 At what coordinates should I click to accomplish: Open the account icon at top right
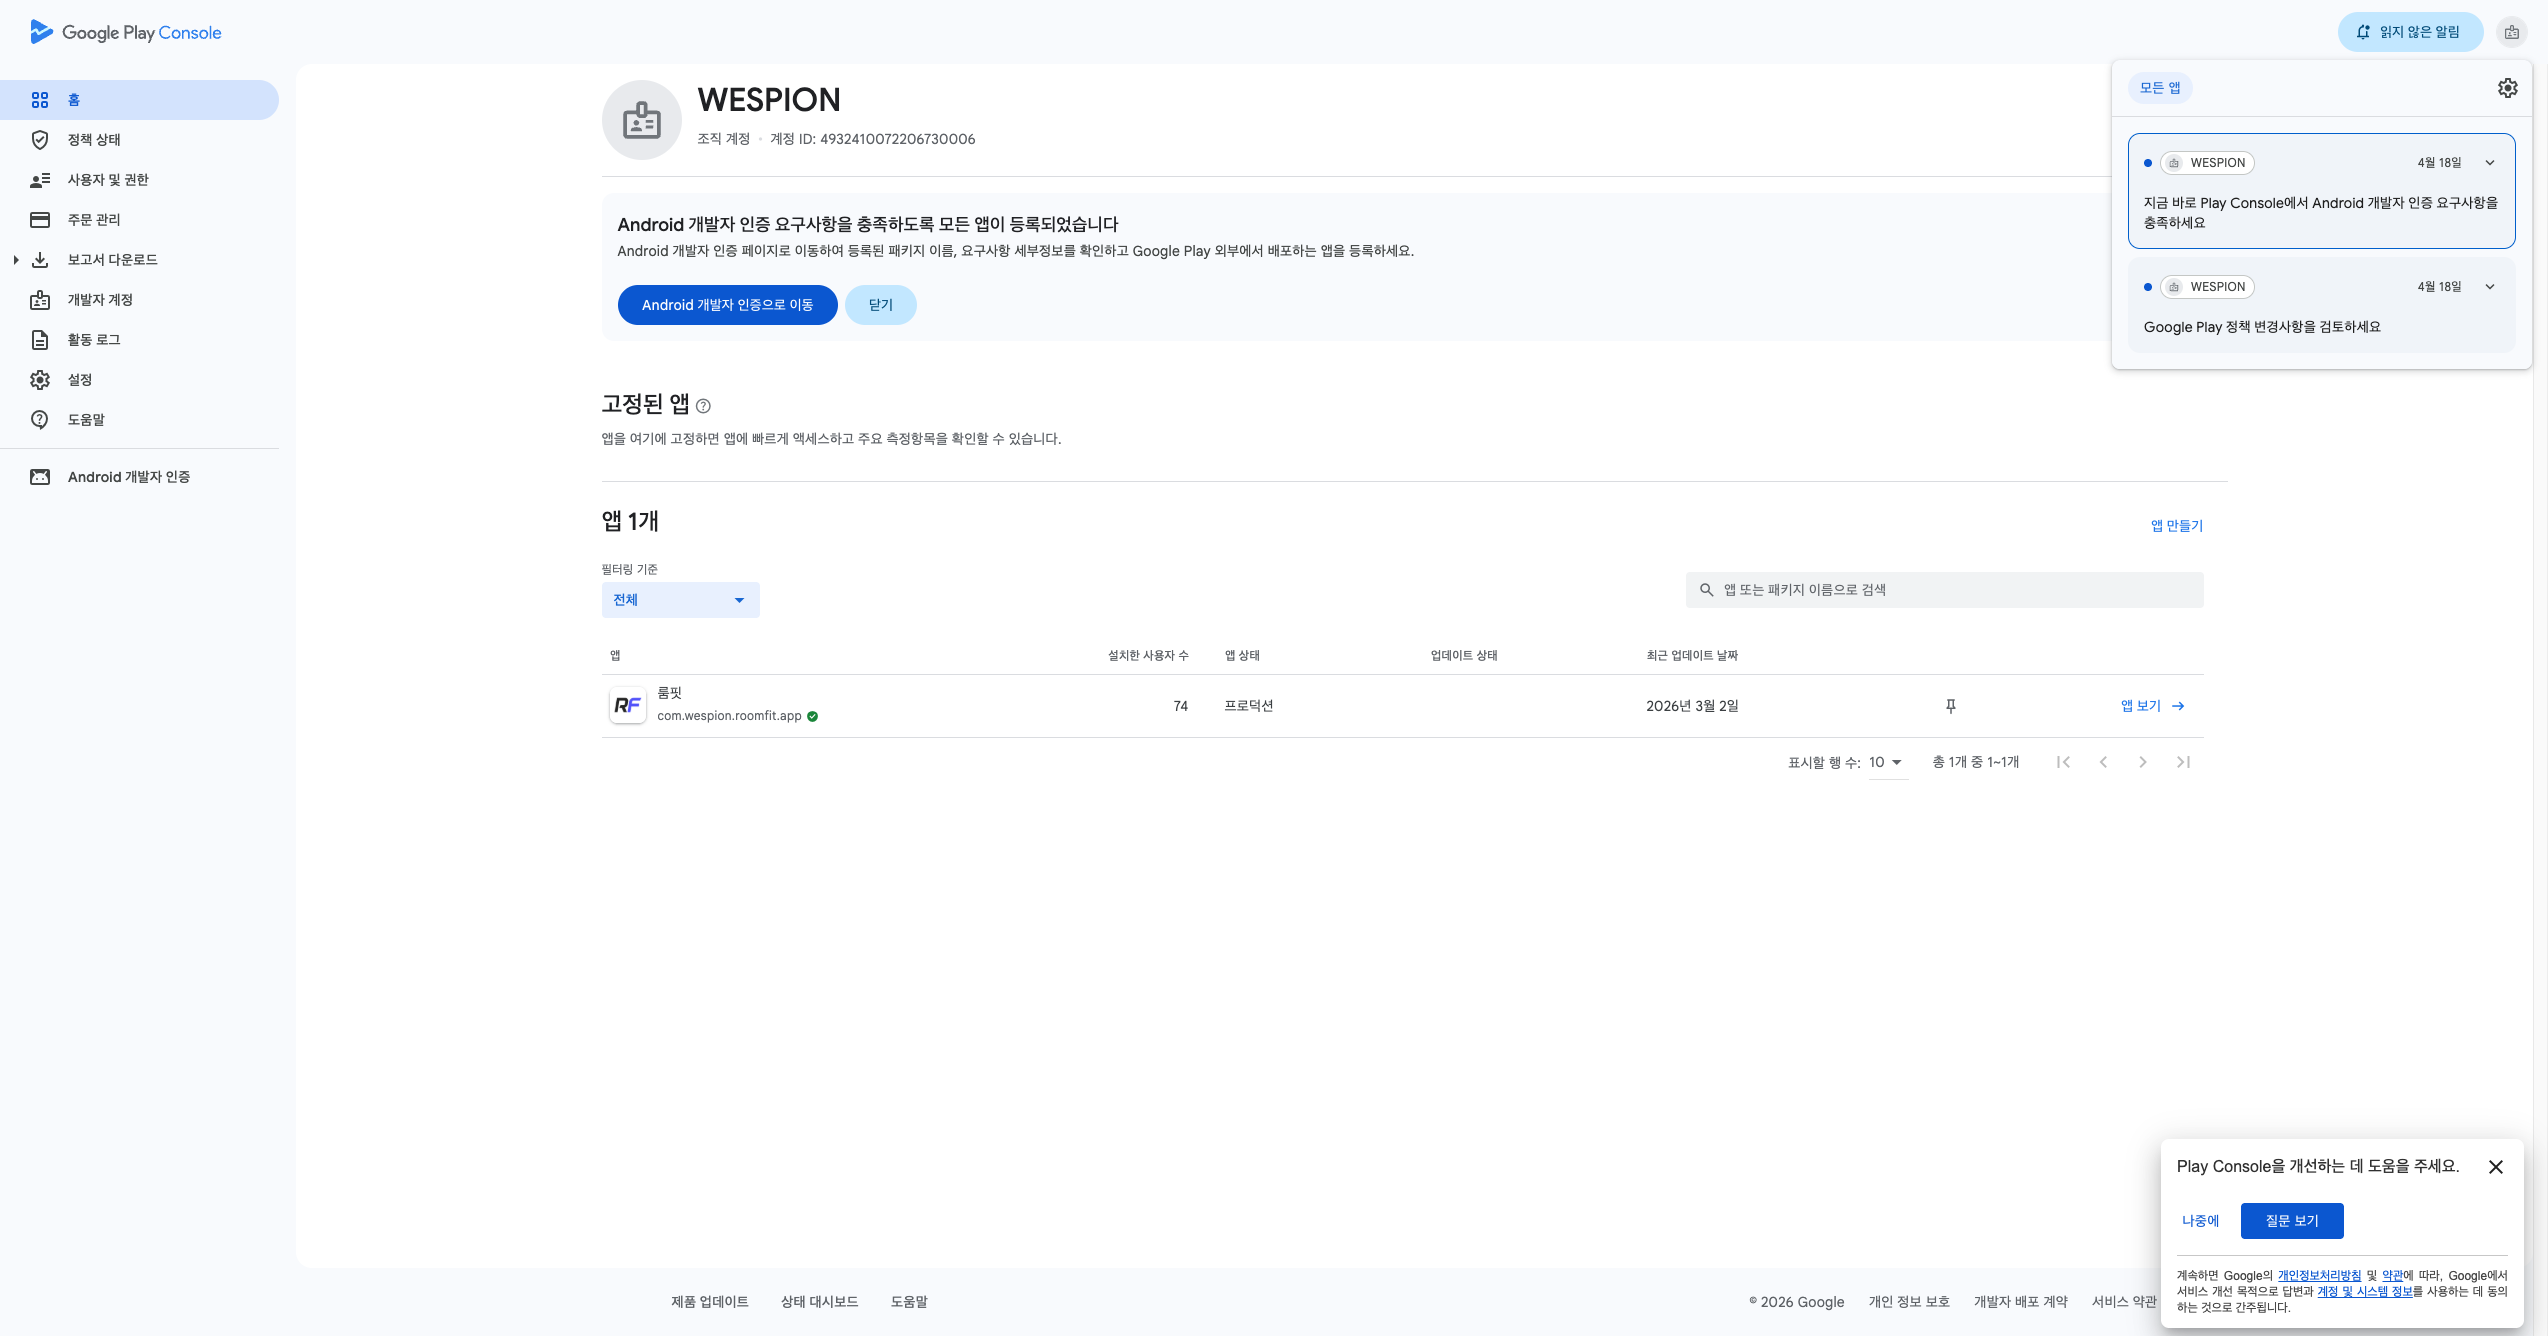(2511, 32)
